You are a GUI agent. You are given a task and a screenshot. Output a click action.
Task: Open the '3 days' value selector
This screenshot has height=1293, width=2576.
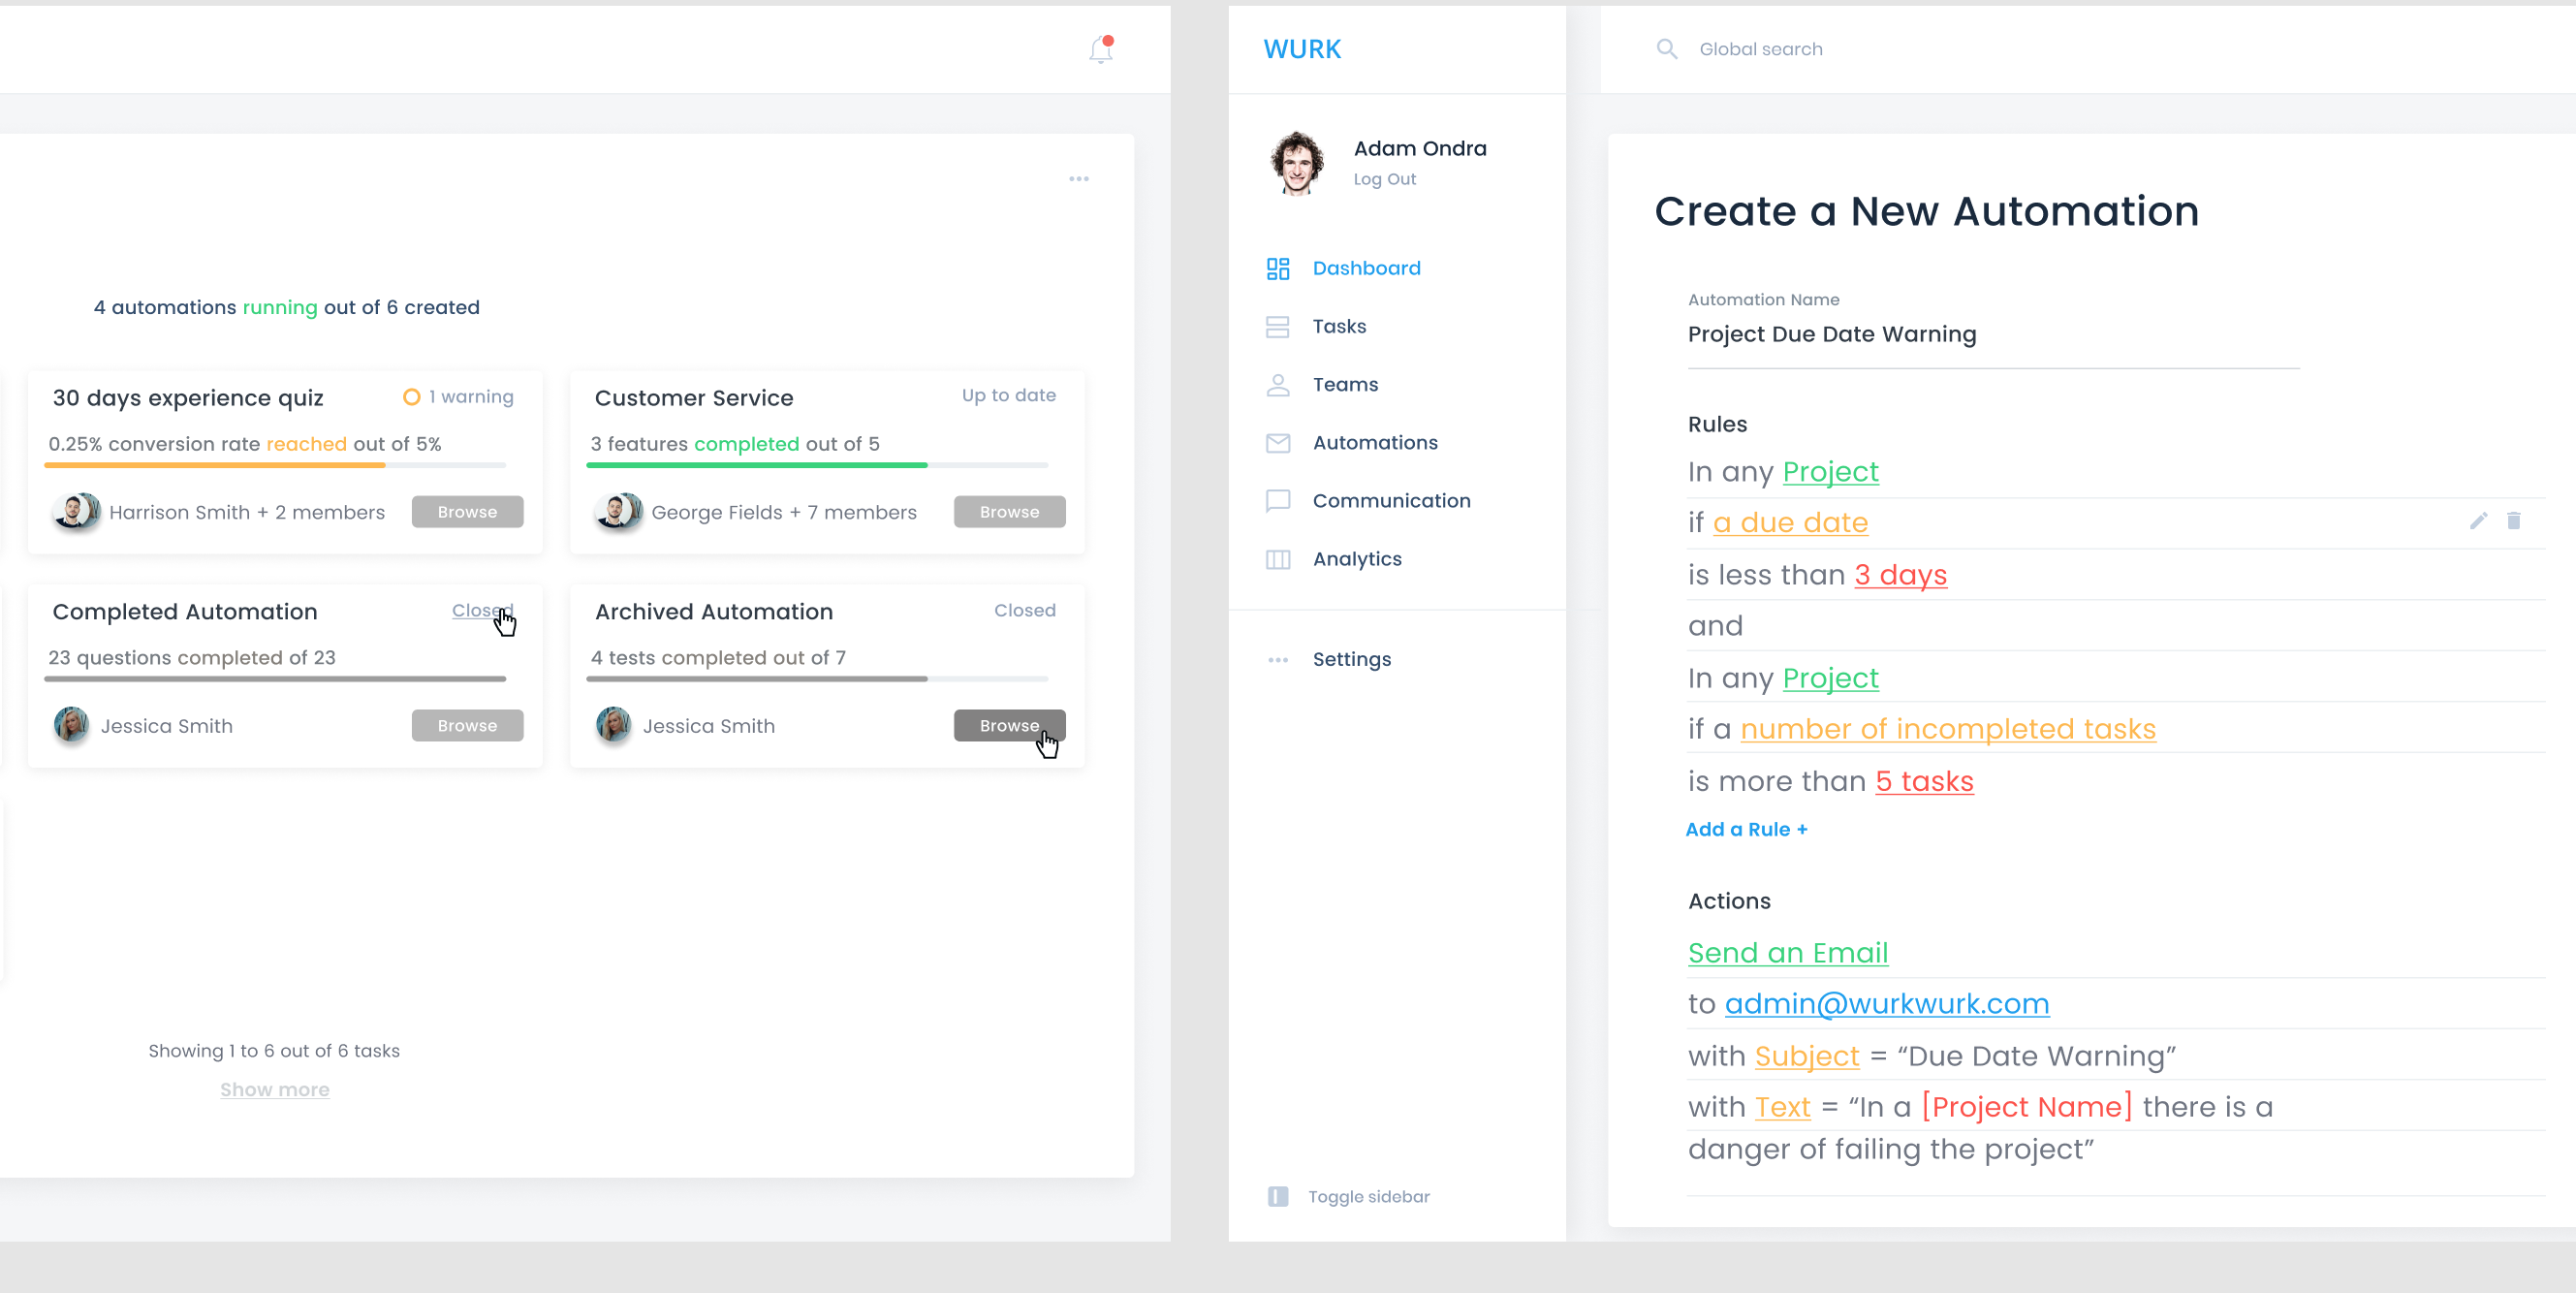pos(1900,575)
